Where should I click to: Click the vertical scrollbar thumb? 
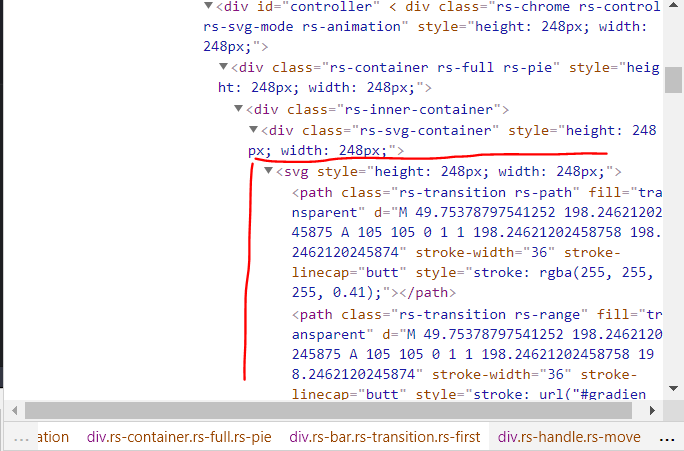pyautogui.click(x=673, y=80)
